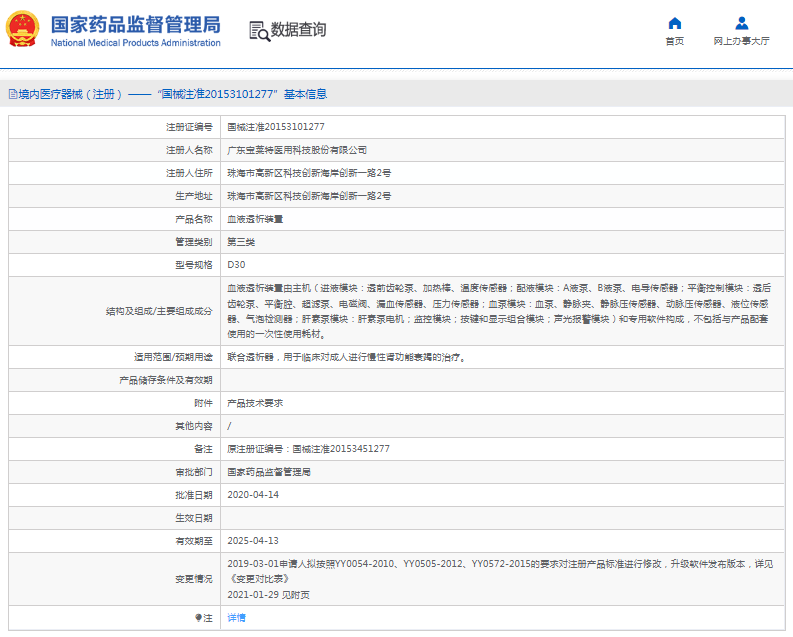Open the 首页 menu label
The image size is (793, 637).
674,42
